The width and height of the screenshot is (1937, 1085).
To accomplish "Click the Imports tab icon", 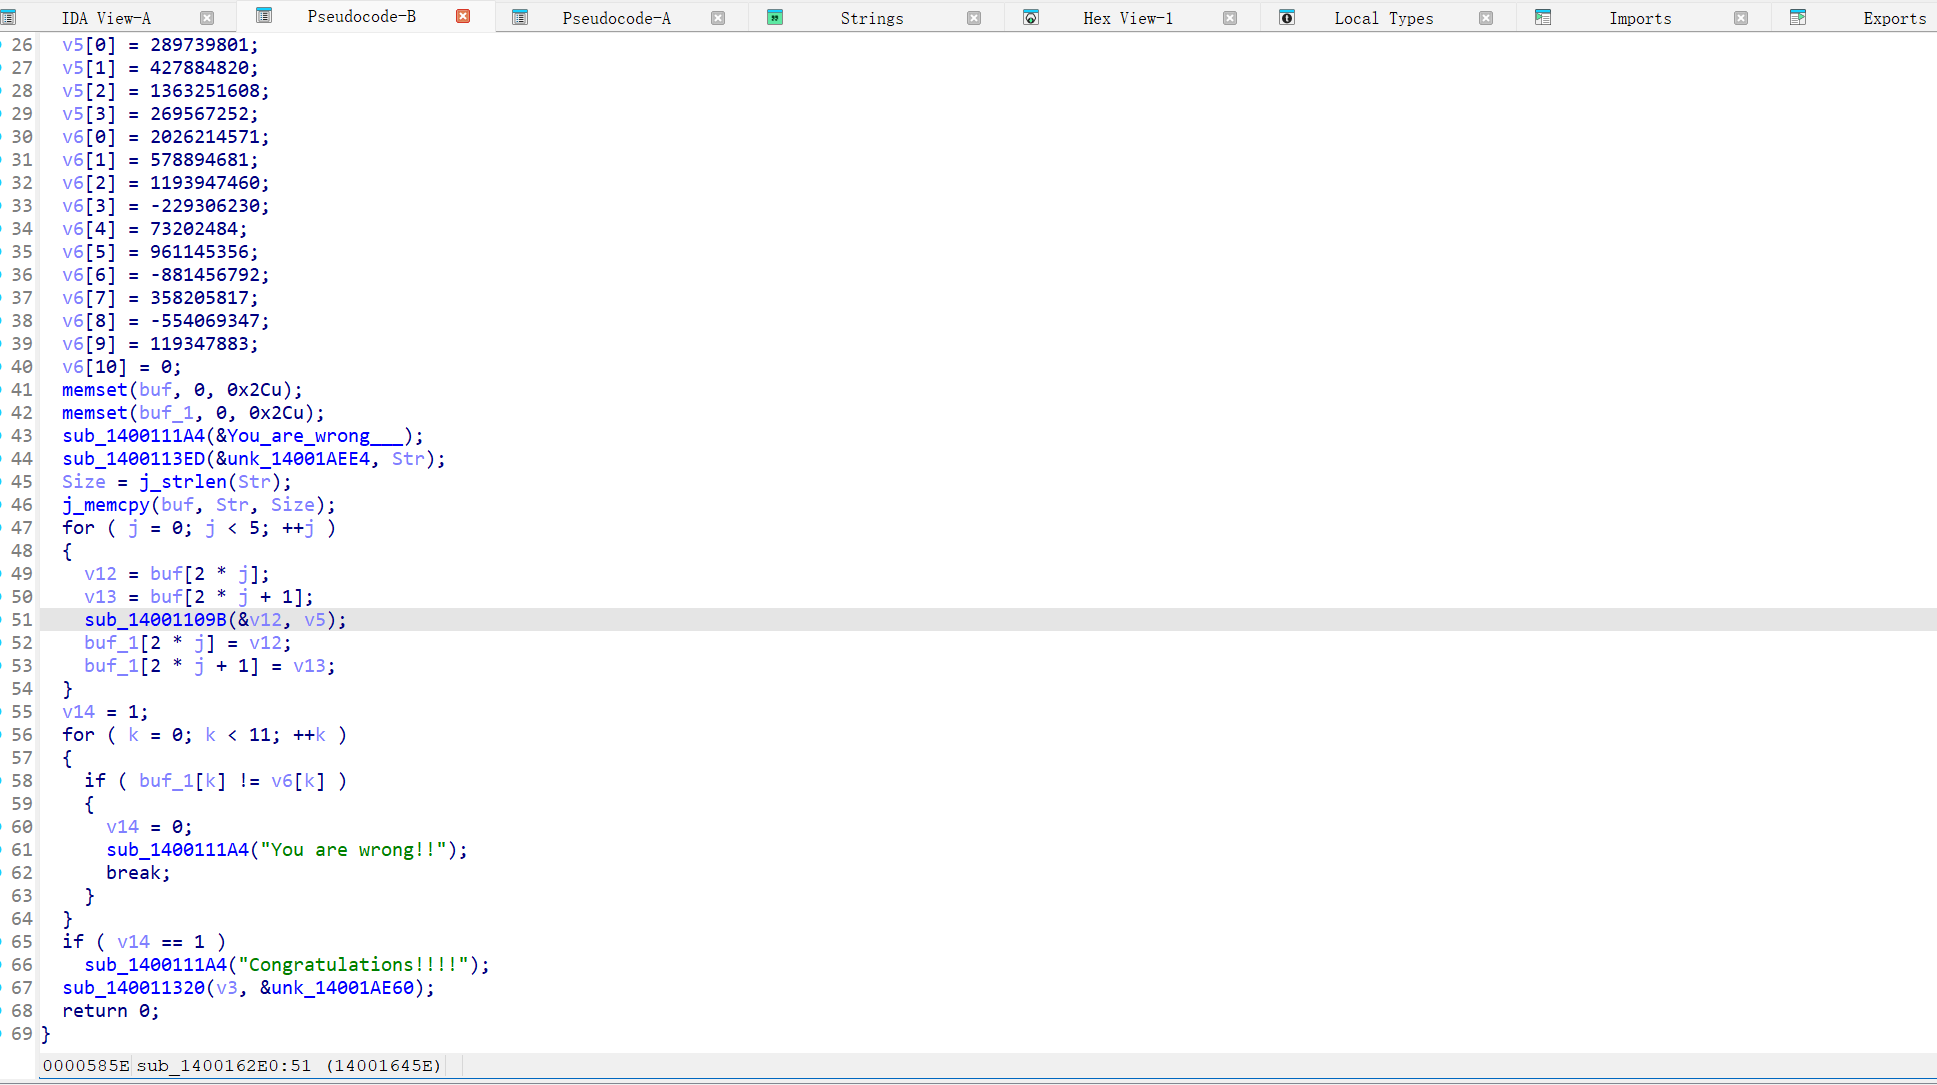I will tap(1543, 17).
